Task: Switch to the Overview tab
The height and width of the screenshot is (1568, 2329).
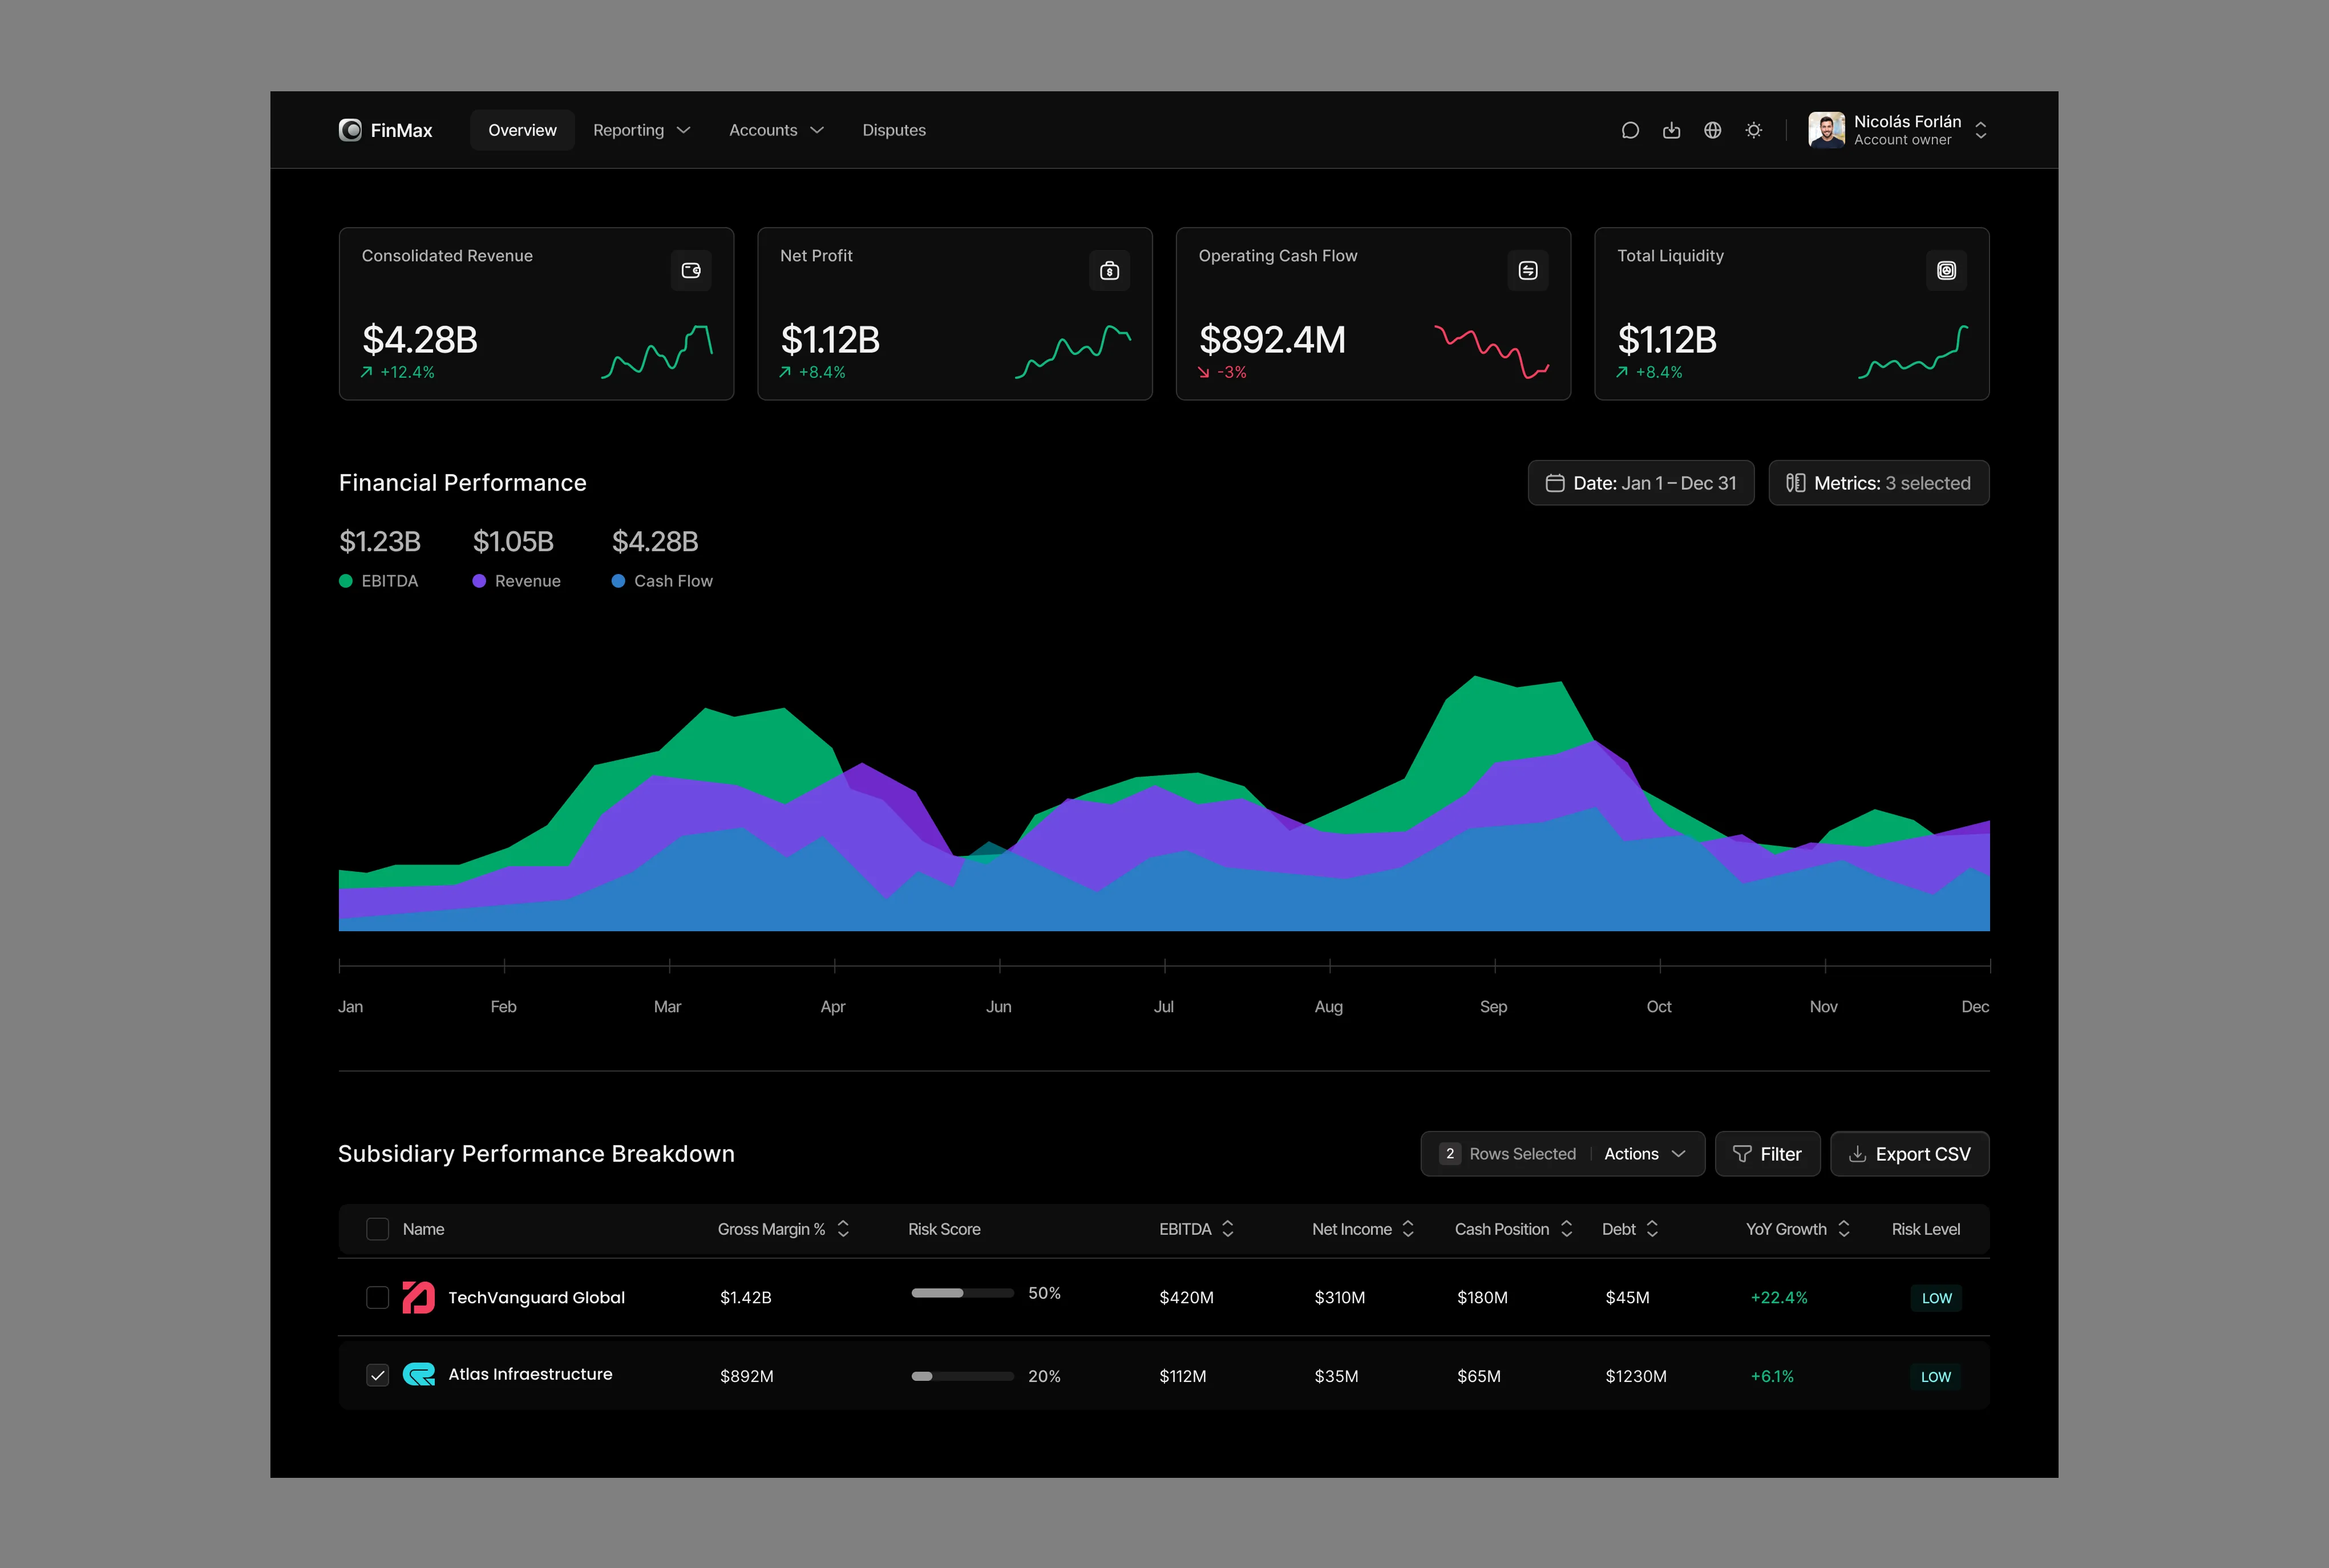Action: coord(521,130)
